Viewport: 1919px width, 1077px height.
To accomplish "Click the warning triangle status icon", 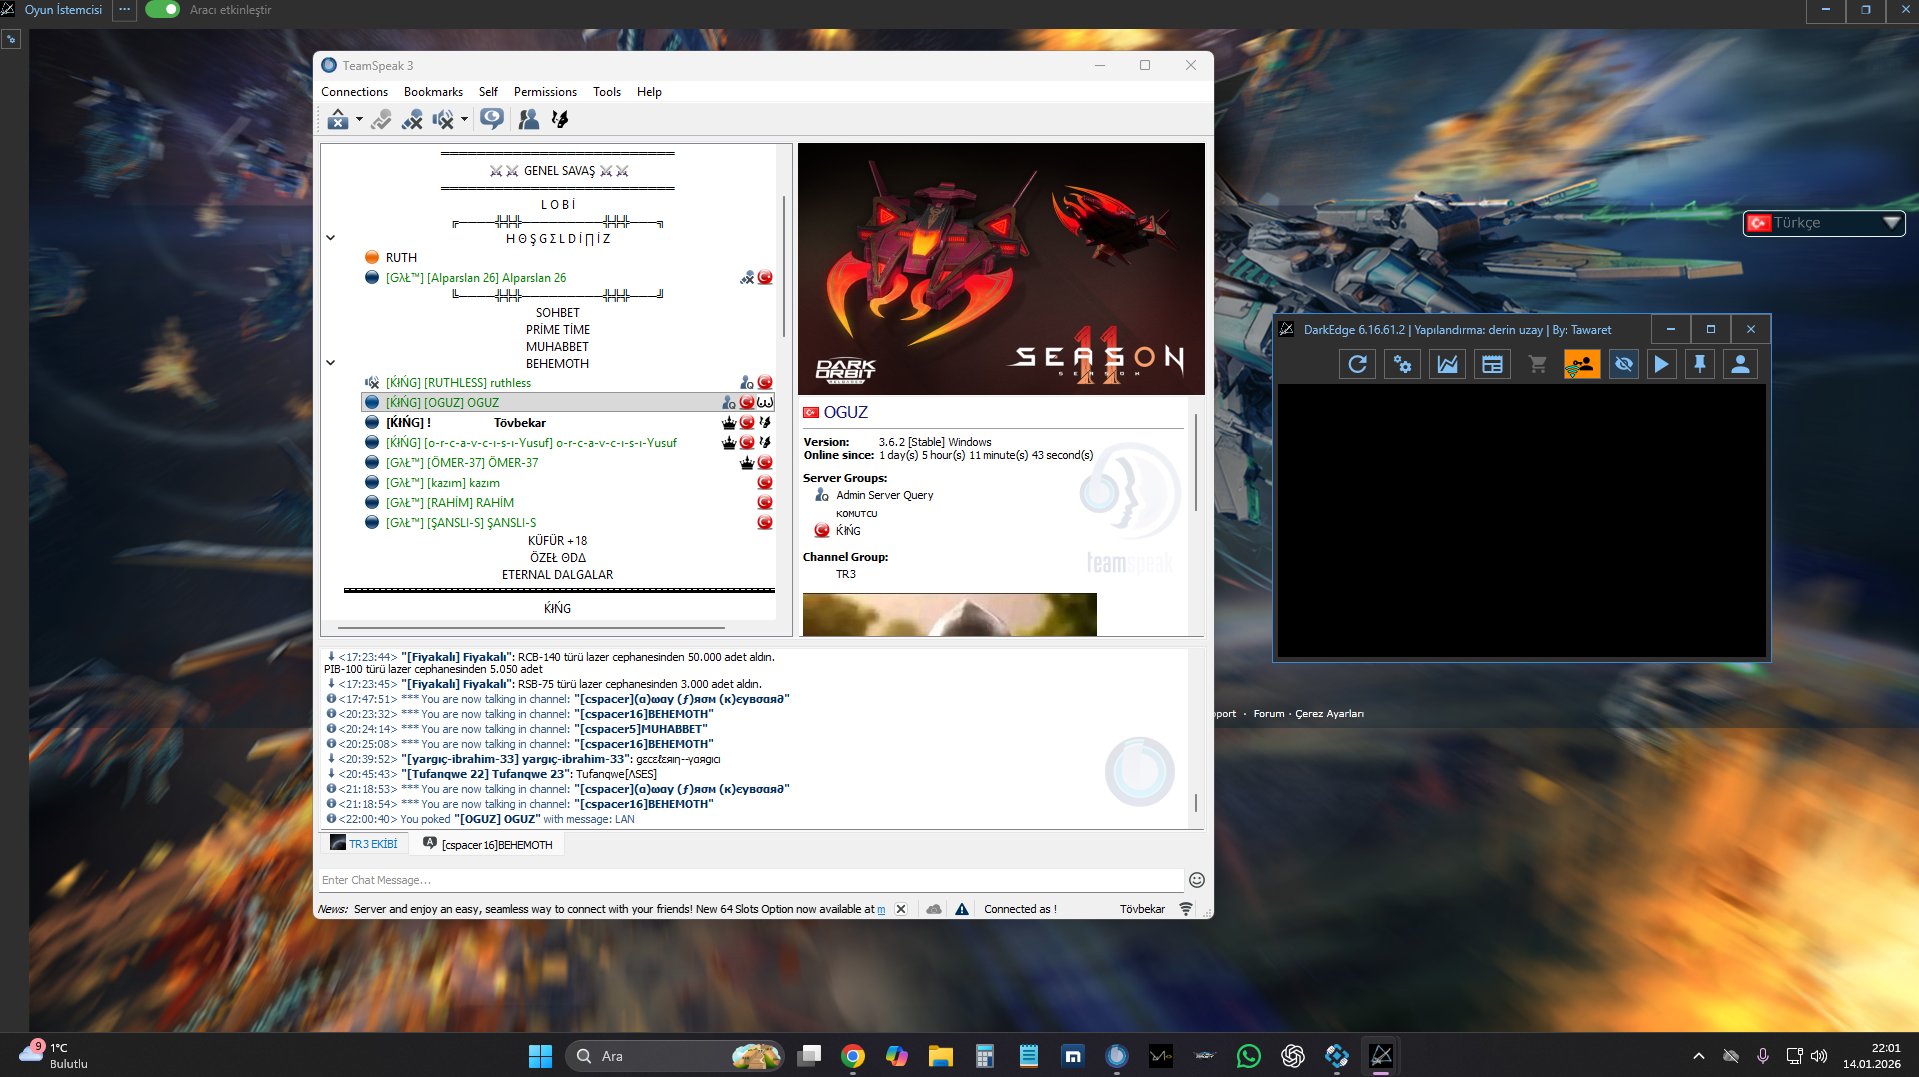I will [x=962, y=910].
